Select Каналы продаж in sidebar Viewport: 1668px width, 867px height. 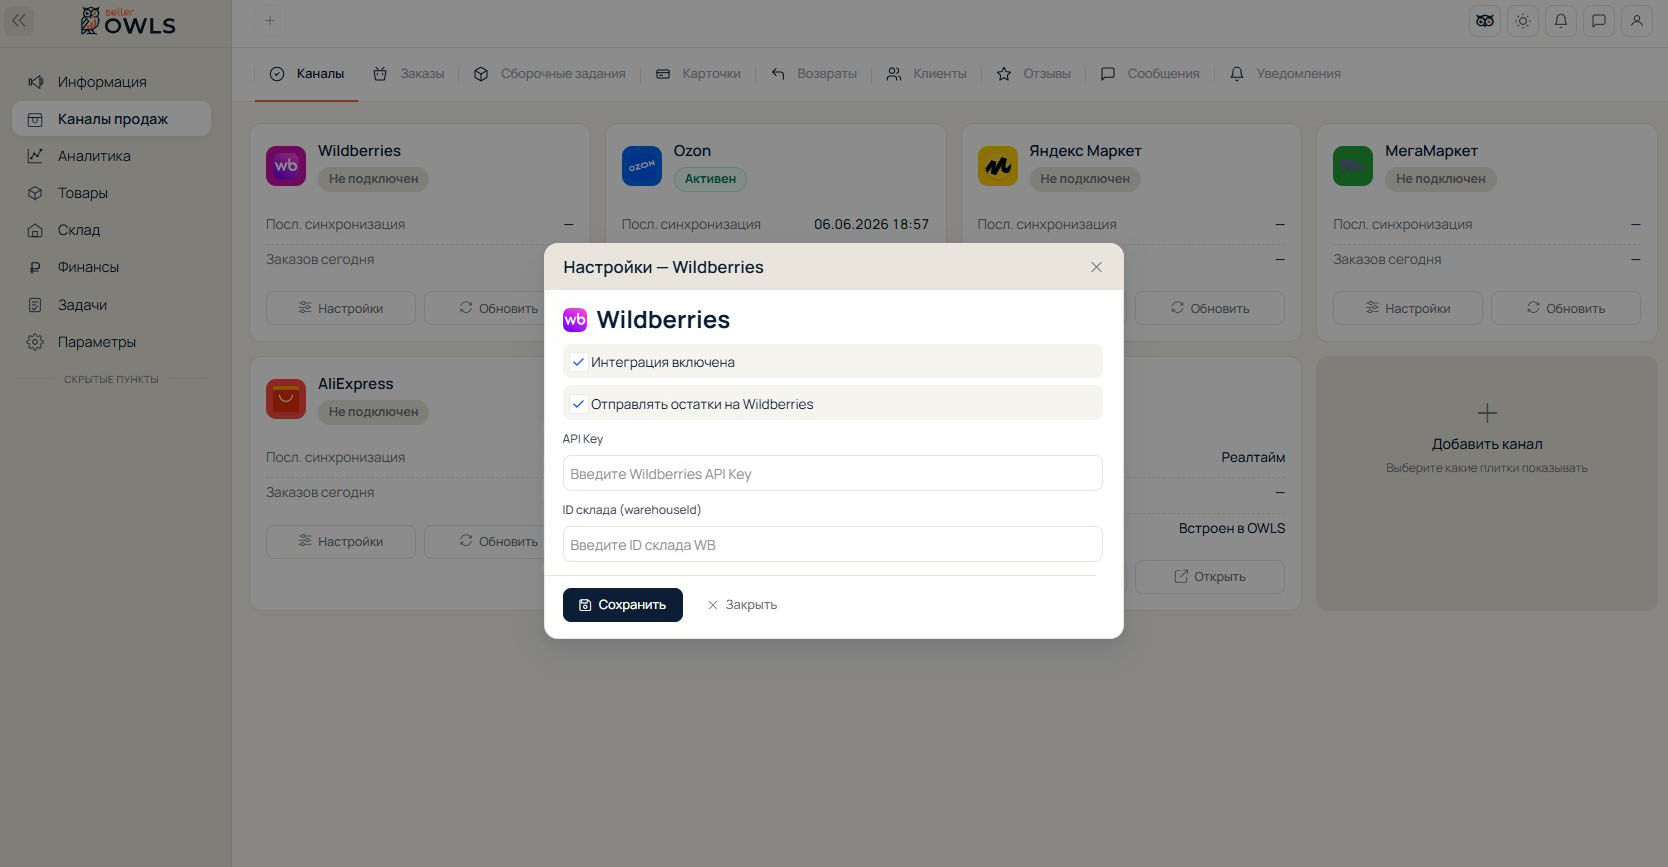pos(111,119)
